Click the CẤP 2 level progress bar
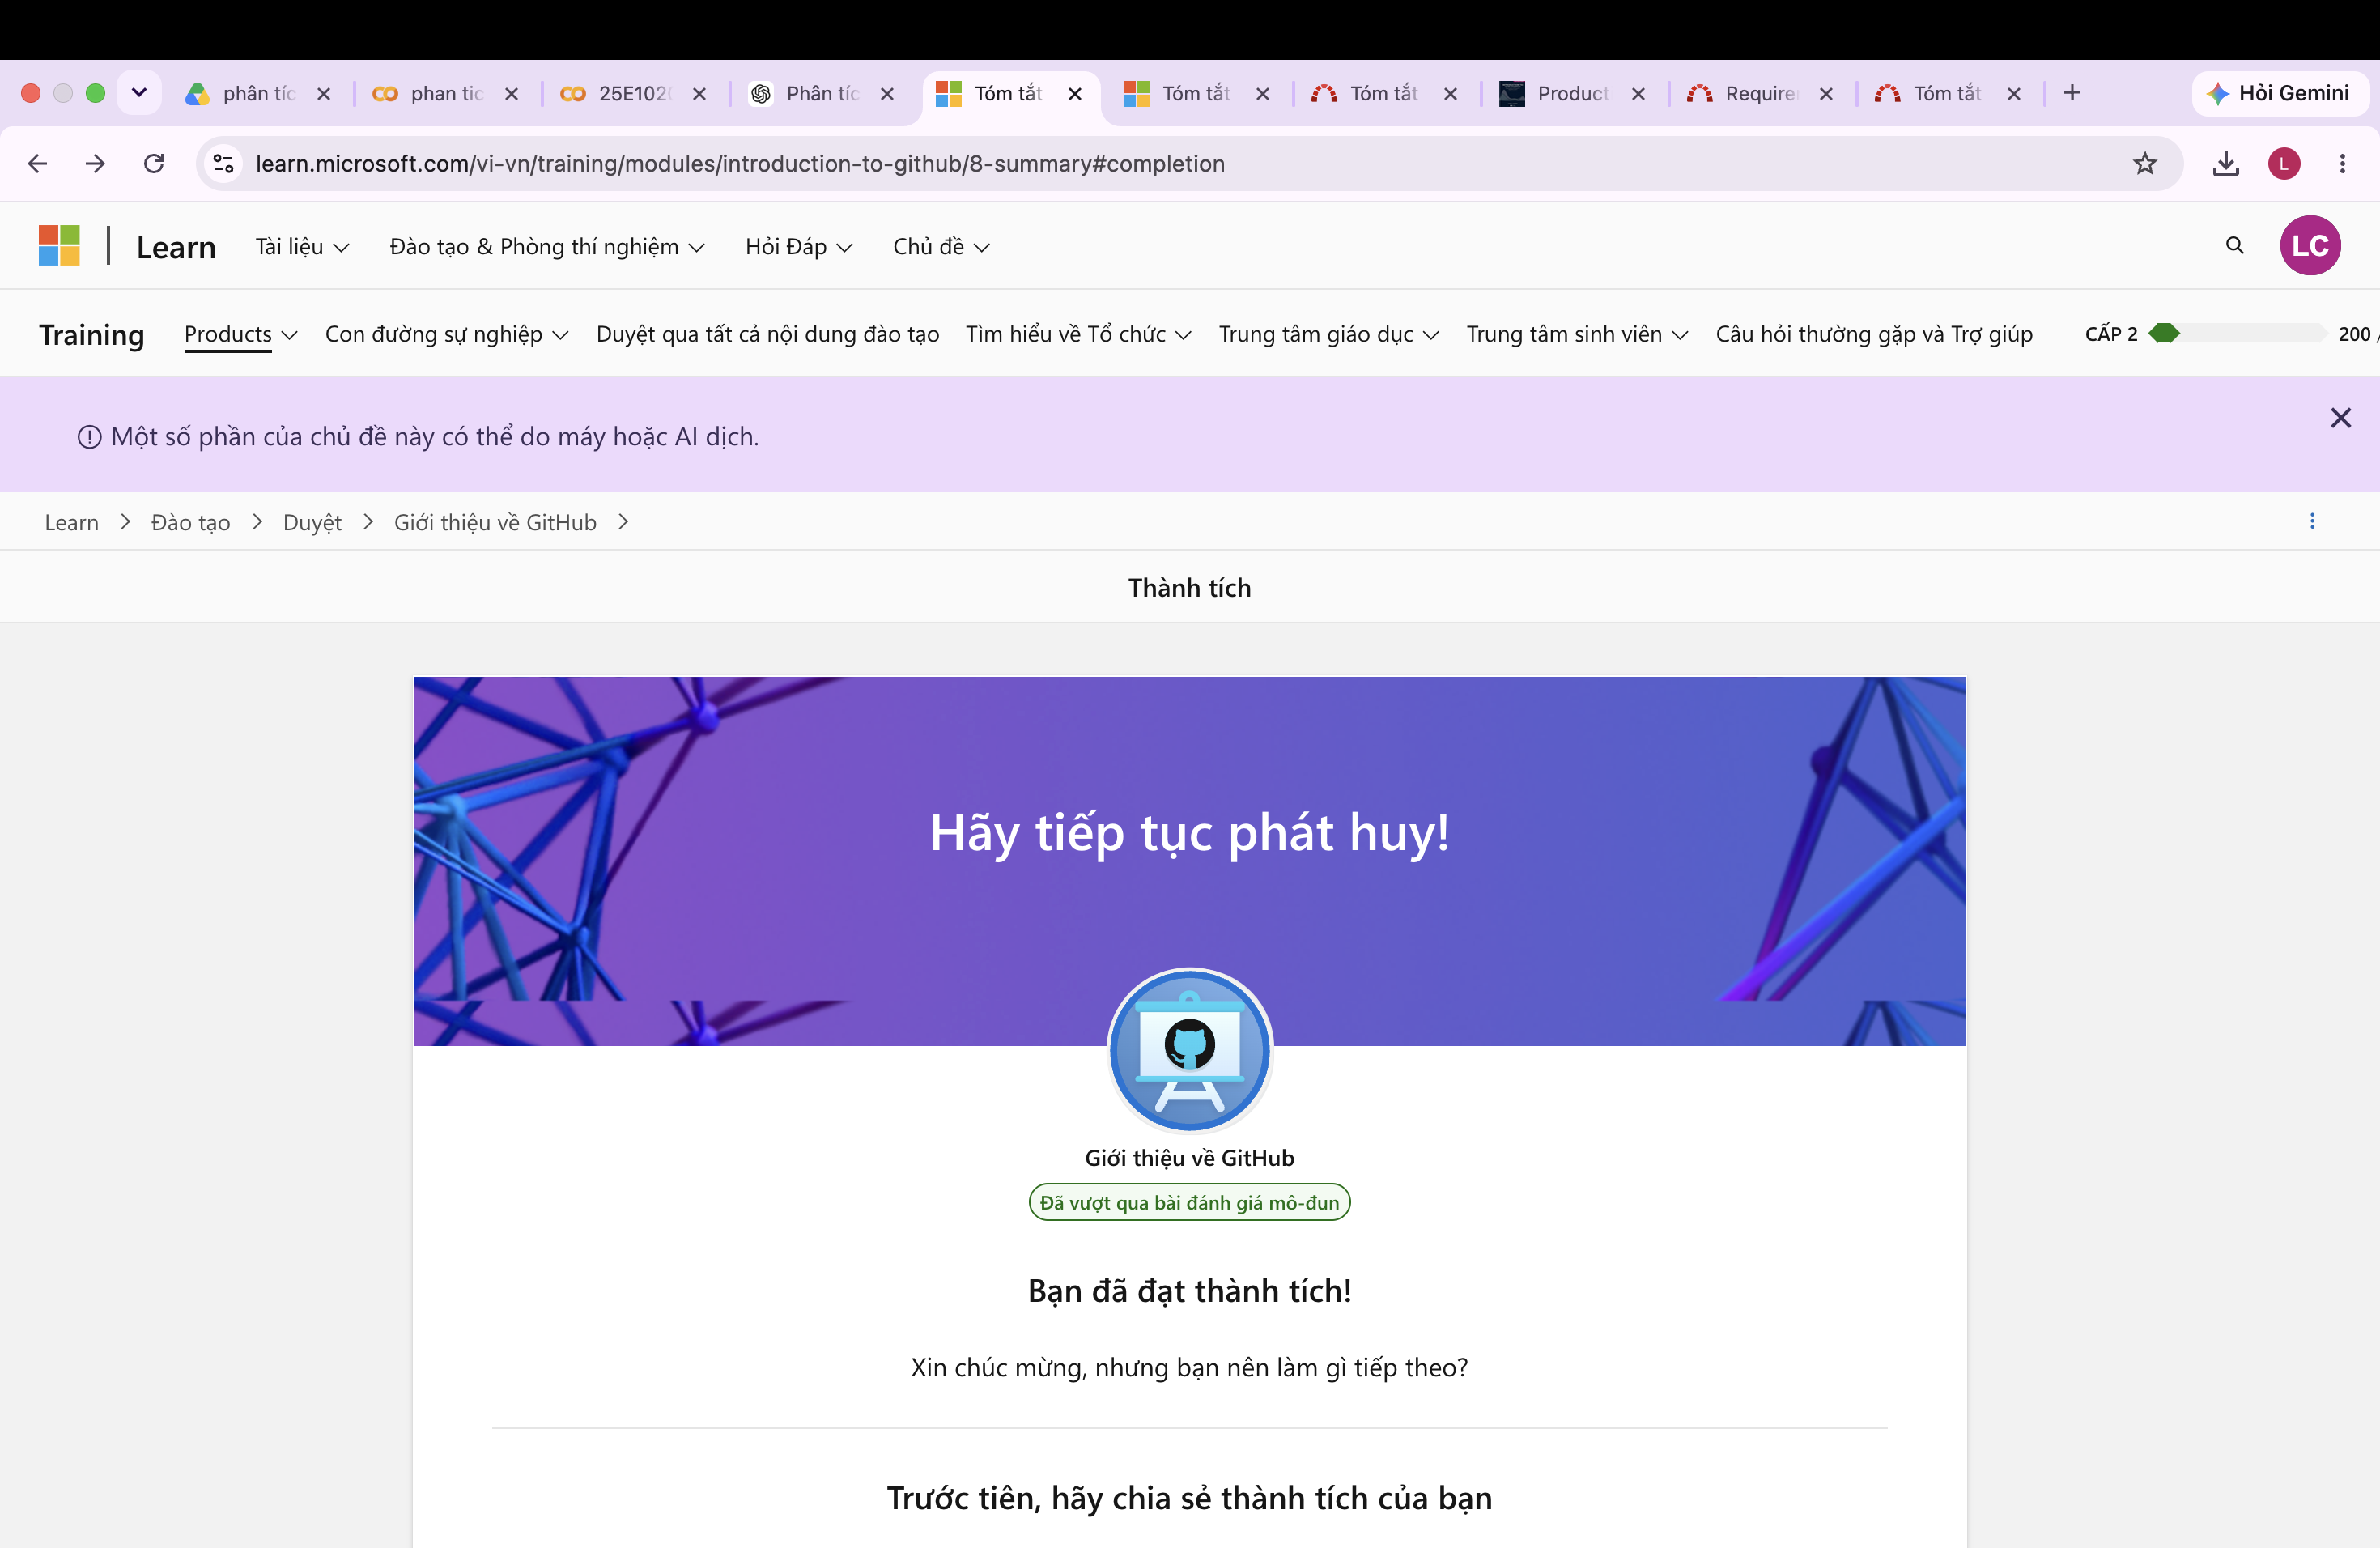Screen dimensions: 2380x1548 pos(2238,333)
